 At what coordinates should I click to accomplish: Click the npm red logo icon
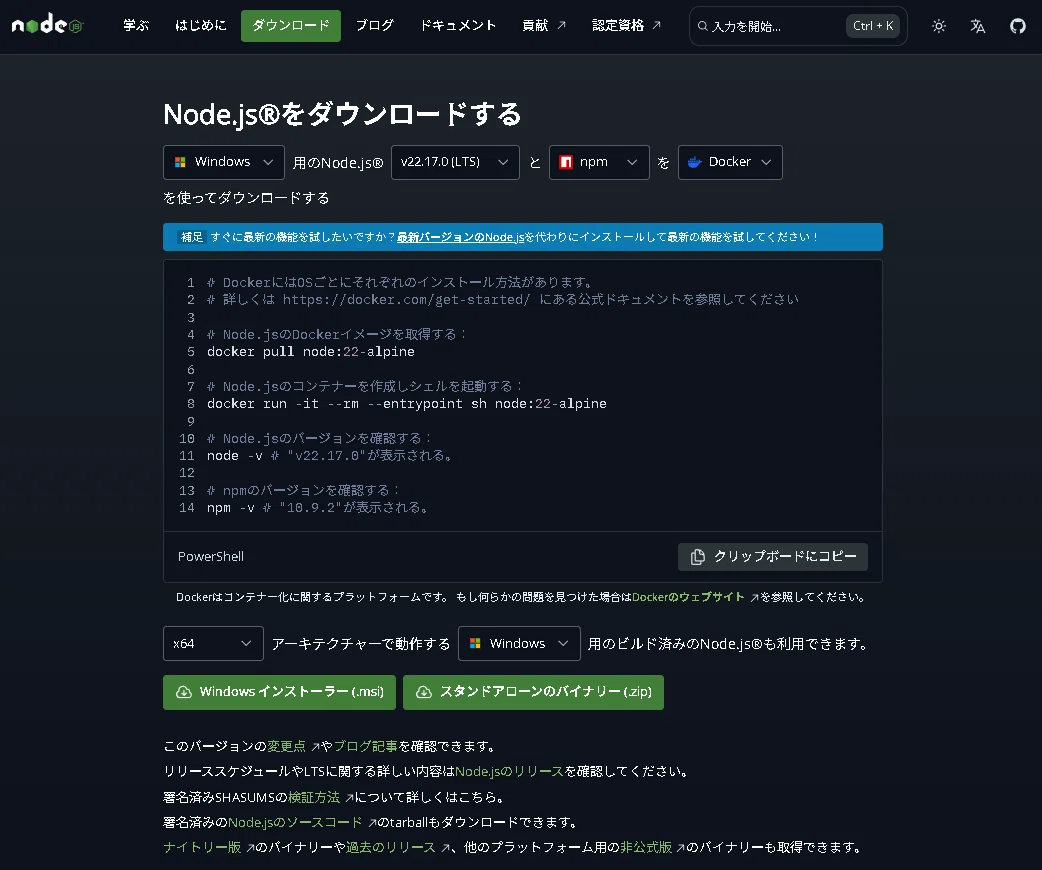coord(566,162)
